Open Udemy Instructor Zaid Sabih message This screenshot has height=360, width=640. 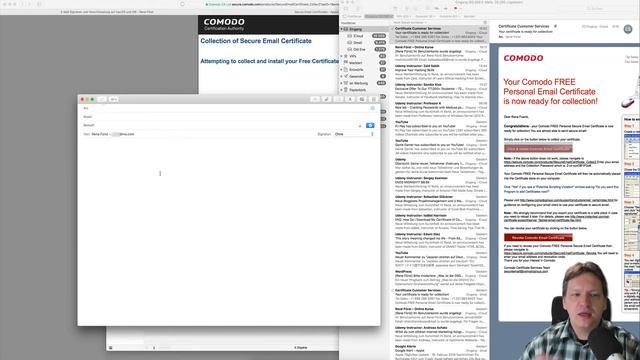pyautogui.click(x=440, y=72)
